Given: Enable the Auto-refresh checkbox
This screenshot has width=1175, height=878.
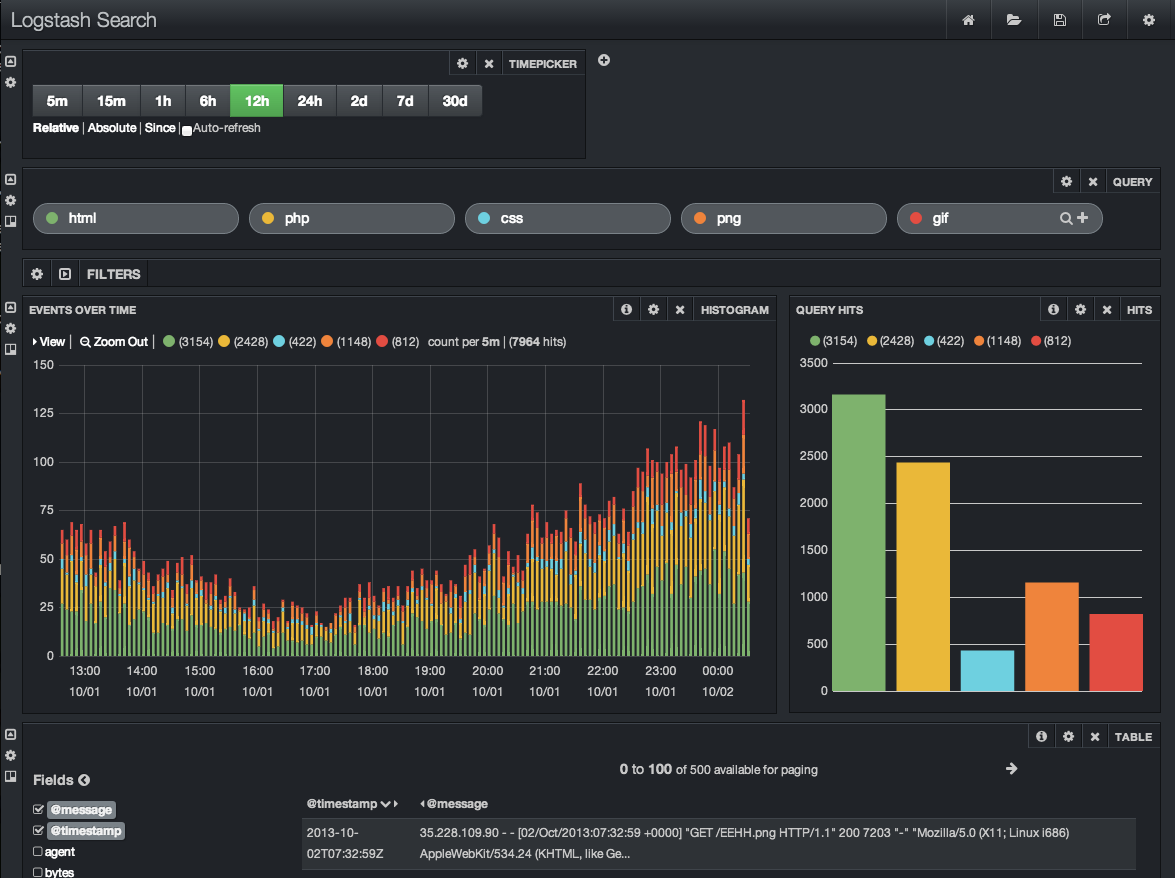Looking at the screenshot, I should point(187,130).
